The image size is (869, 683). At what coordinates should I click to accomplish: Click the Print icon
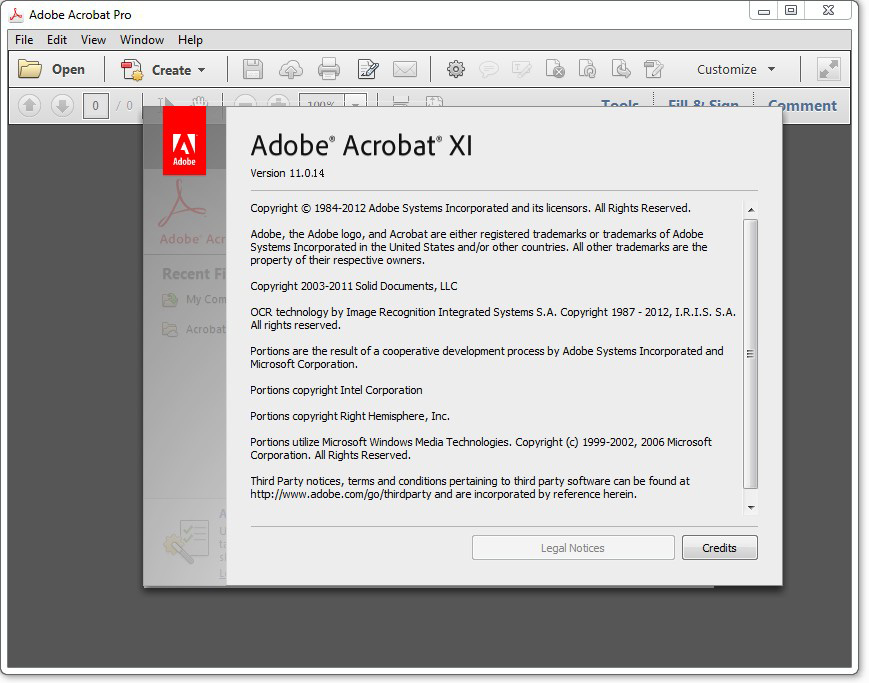(x=329, y=69)
